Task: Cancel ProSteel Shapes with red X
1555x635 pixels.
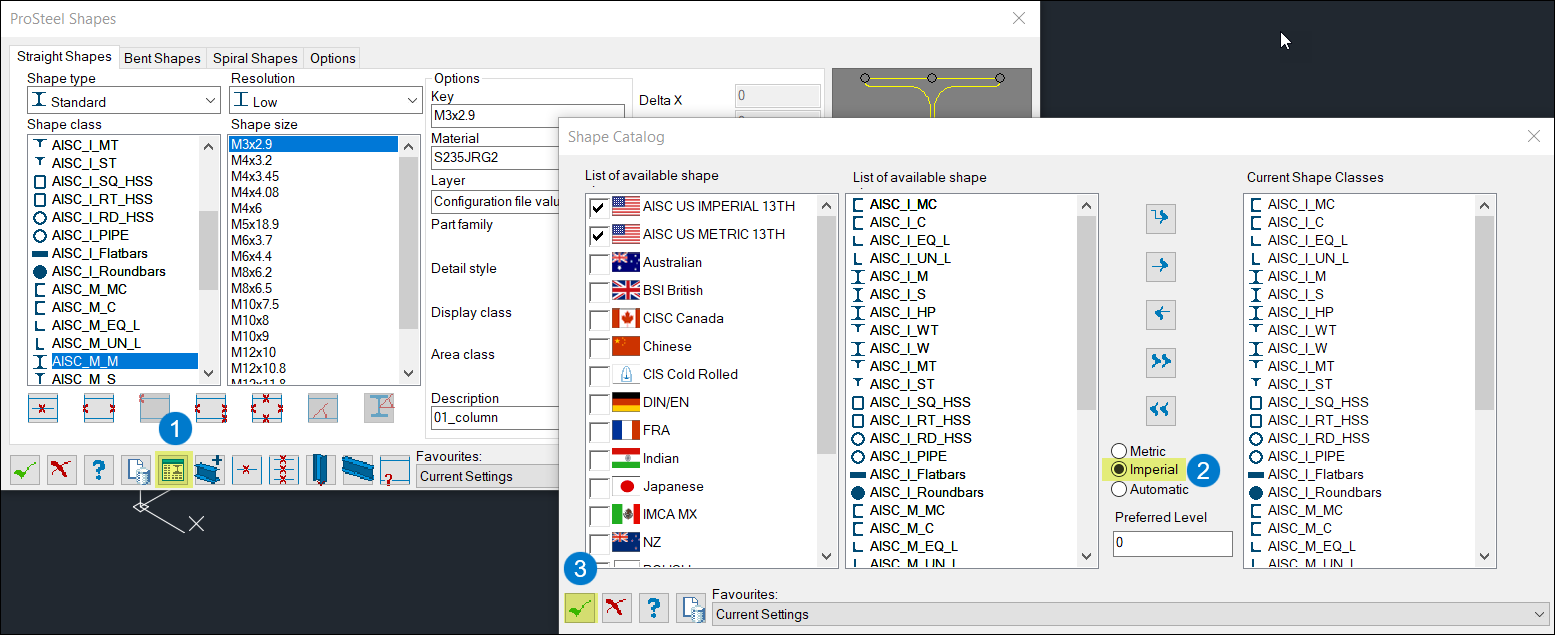Action: pos(62,469)
